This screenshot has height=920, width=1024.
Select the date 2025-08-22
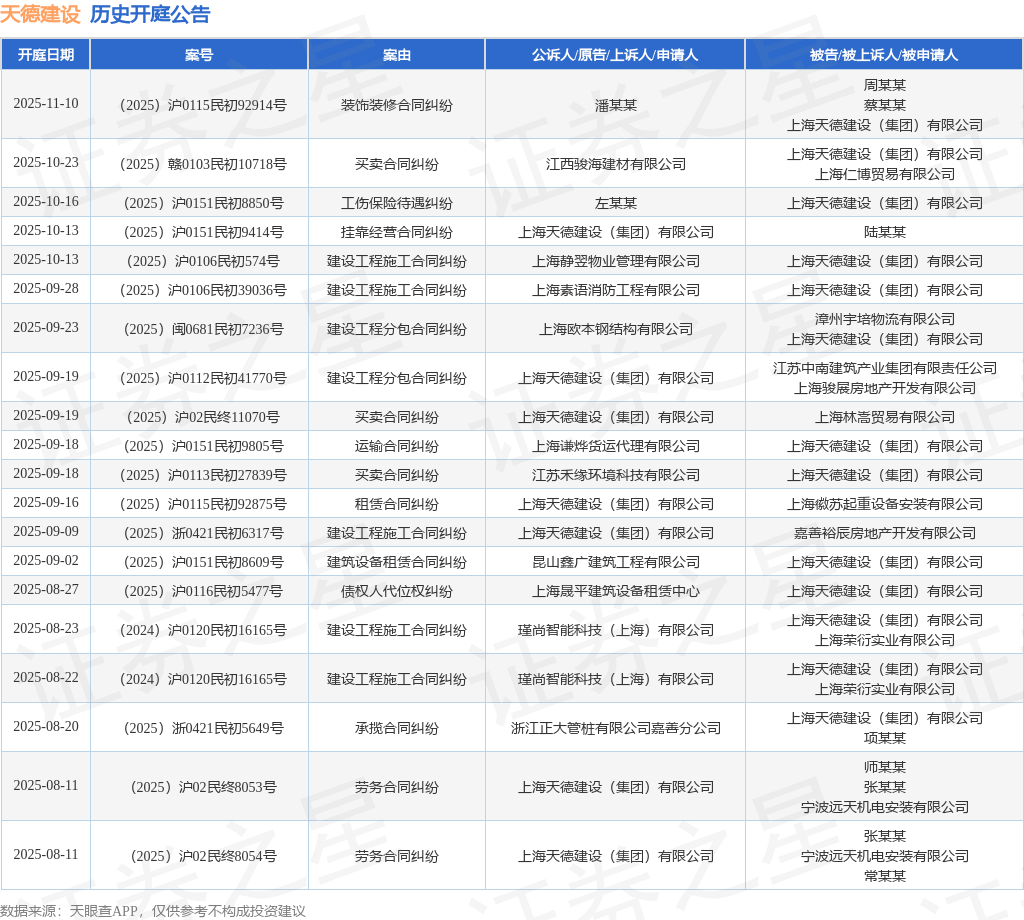click(x=46, y=678)
